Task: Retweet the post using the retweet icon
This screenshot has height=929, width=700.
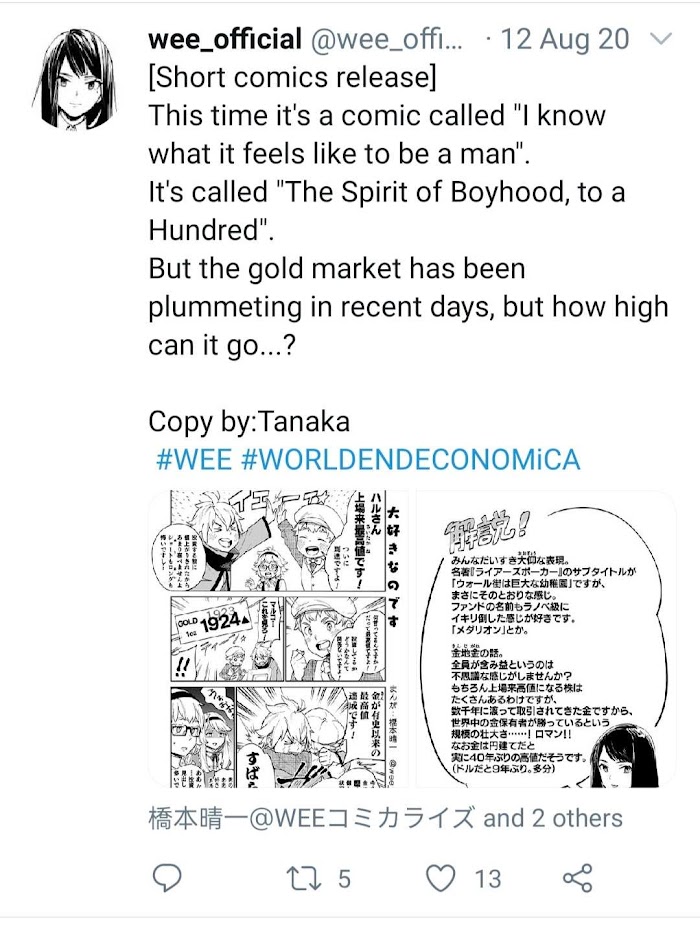Action: click(305, 878)
